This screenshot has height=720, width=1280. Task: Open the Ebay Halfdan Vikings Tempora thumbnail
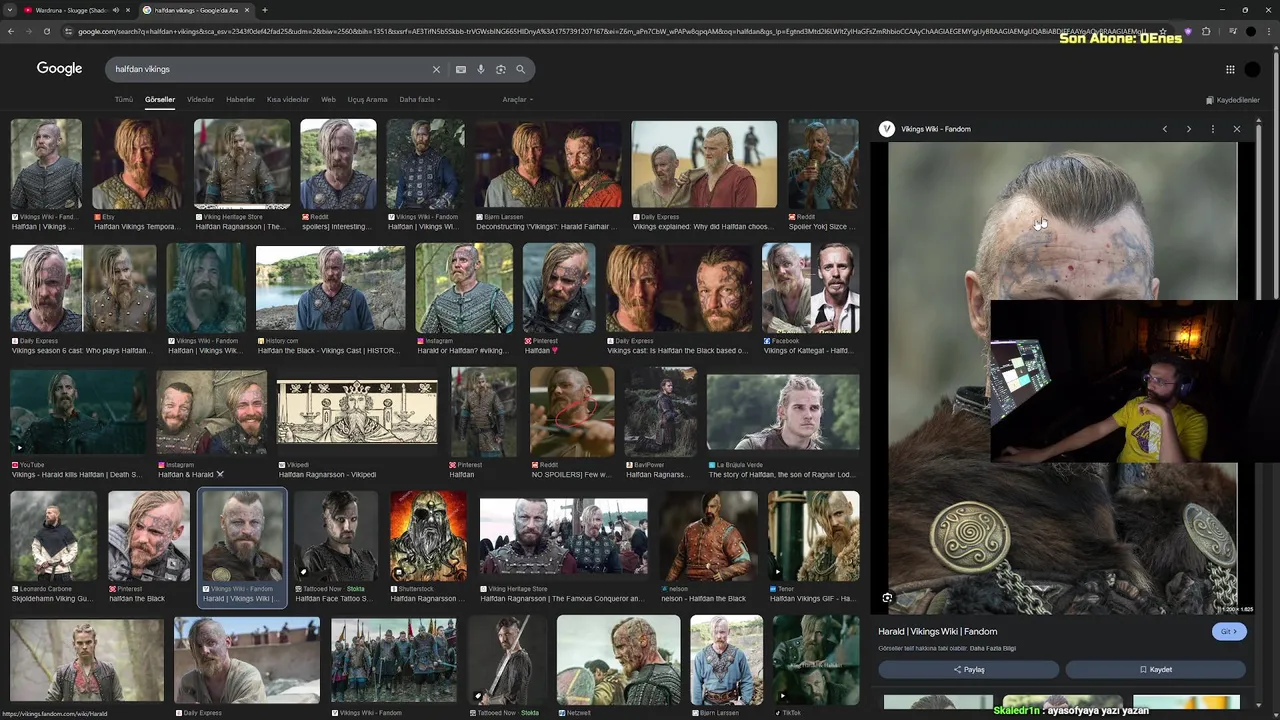(x=138, y=165)
